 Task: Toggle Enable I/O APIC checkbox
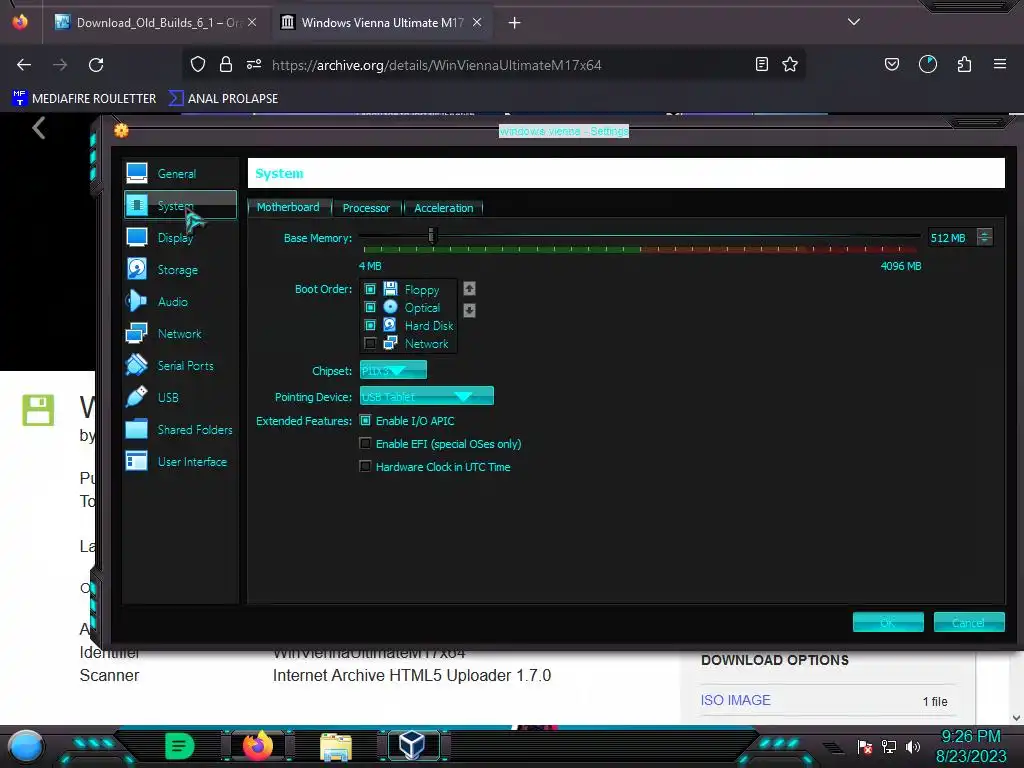[x=366, y=421]
